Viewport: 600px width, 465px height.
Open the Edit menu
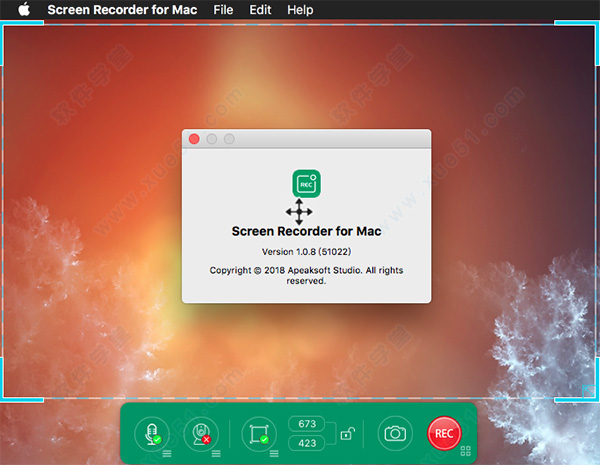[260, 10]
